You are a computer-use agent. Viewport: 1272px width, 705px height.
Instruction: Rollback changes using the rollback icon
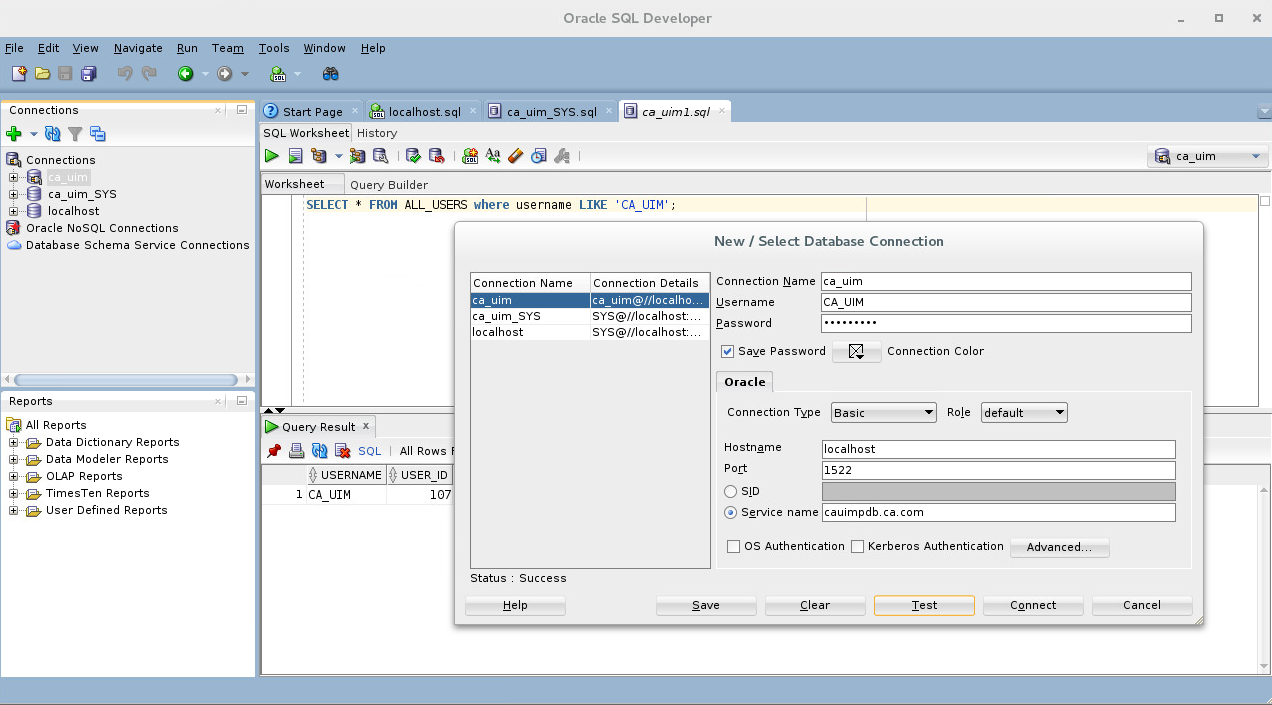click(x=436, y=156)
